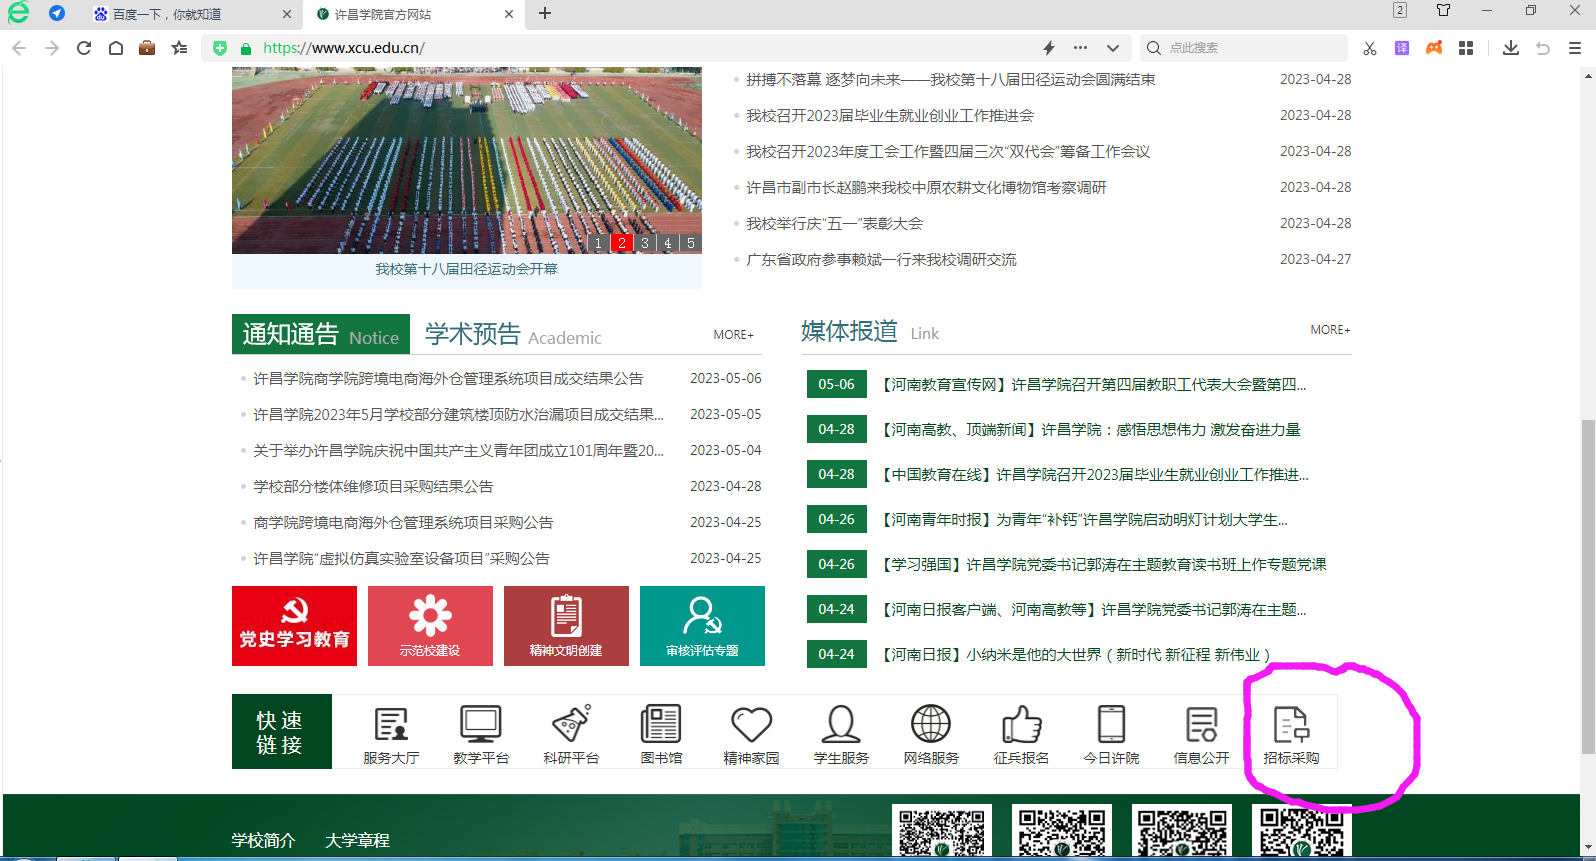Click in the browser search box
This screenshot has height=861, width=1596.
pos(1250,48)
